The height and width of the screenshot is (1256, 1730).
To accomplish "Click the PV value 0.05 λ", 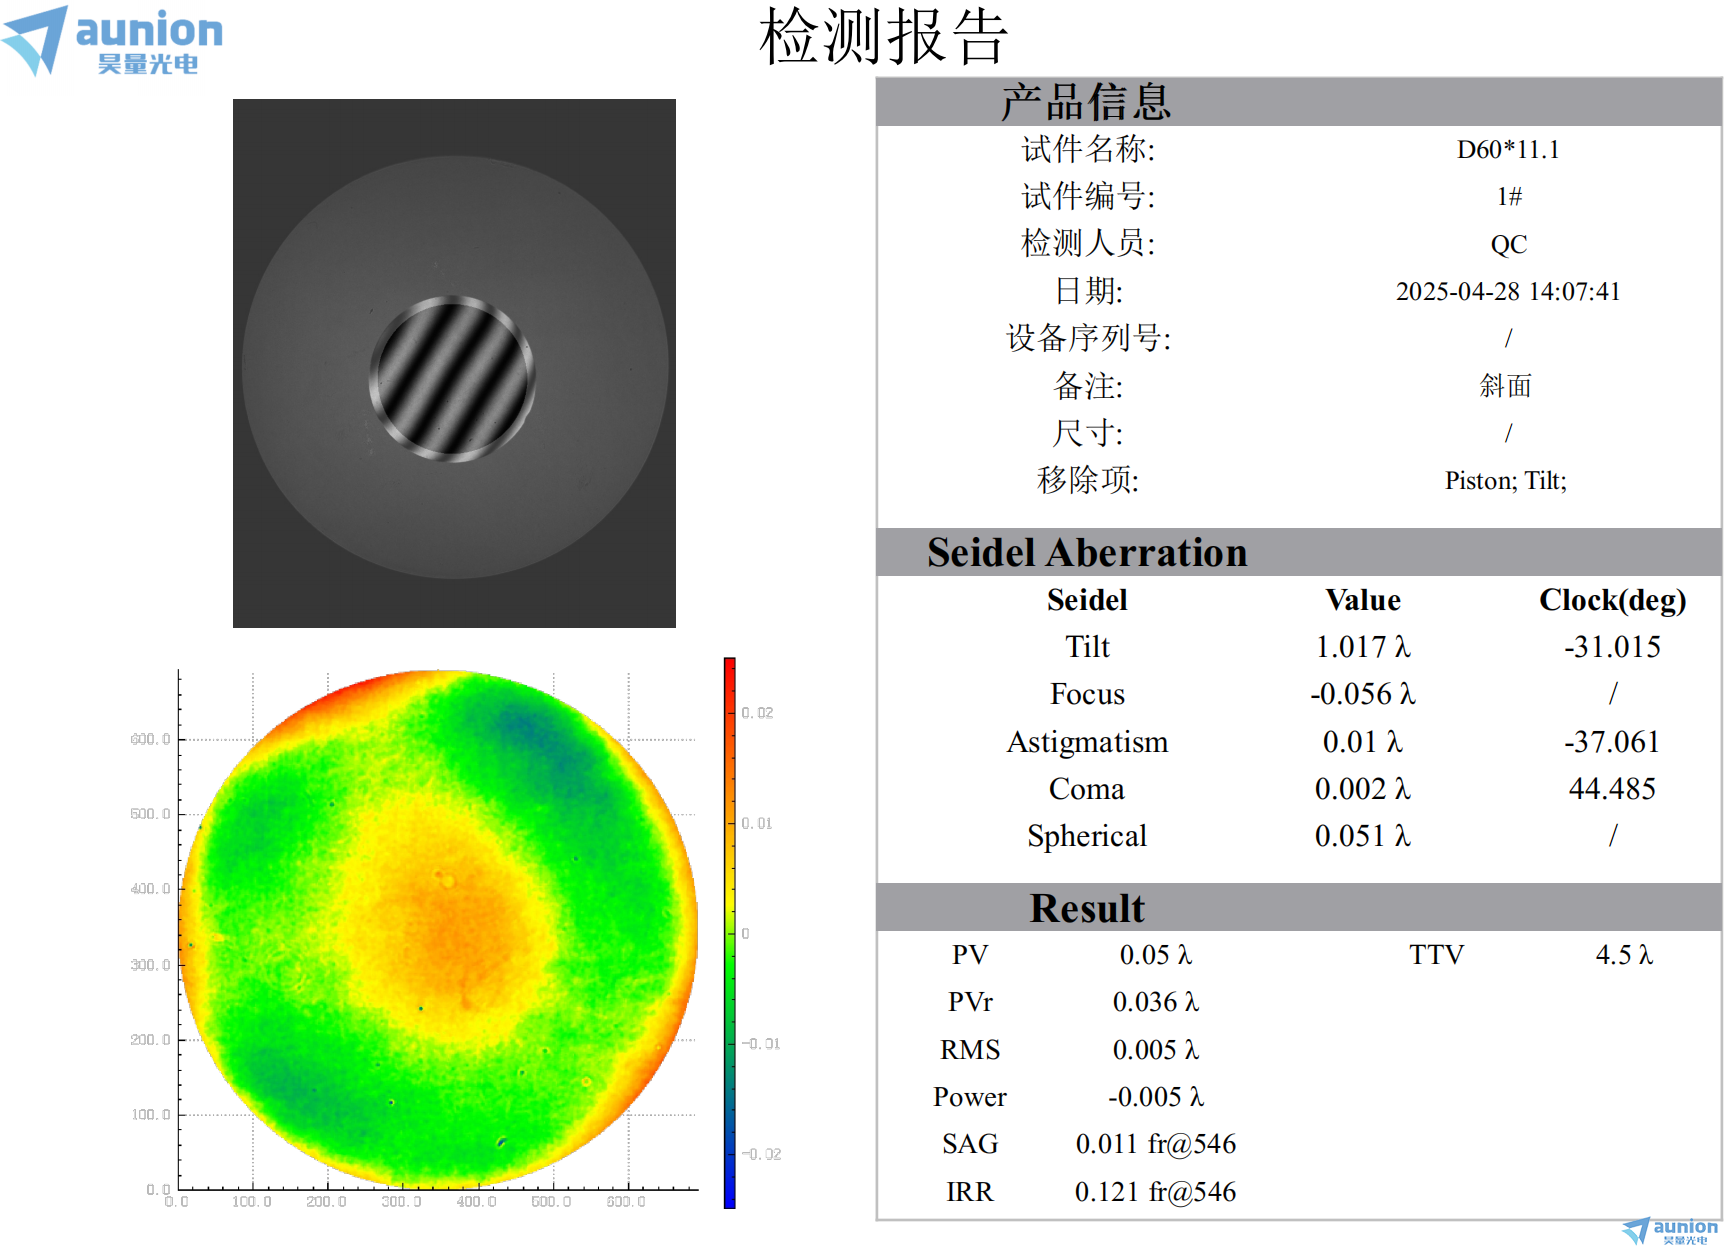I will tap(1156, 955).
